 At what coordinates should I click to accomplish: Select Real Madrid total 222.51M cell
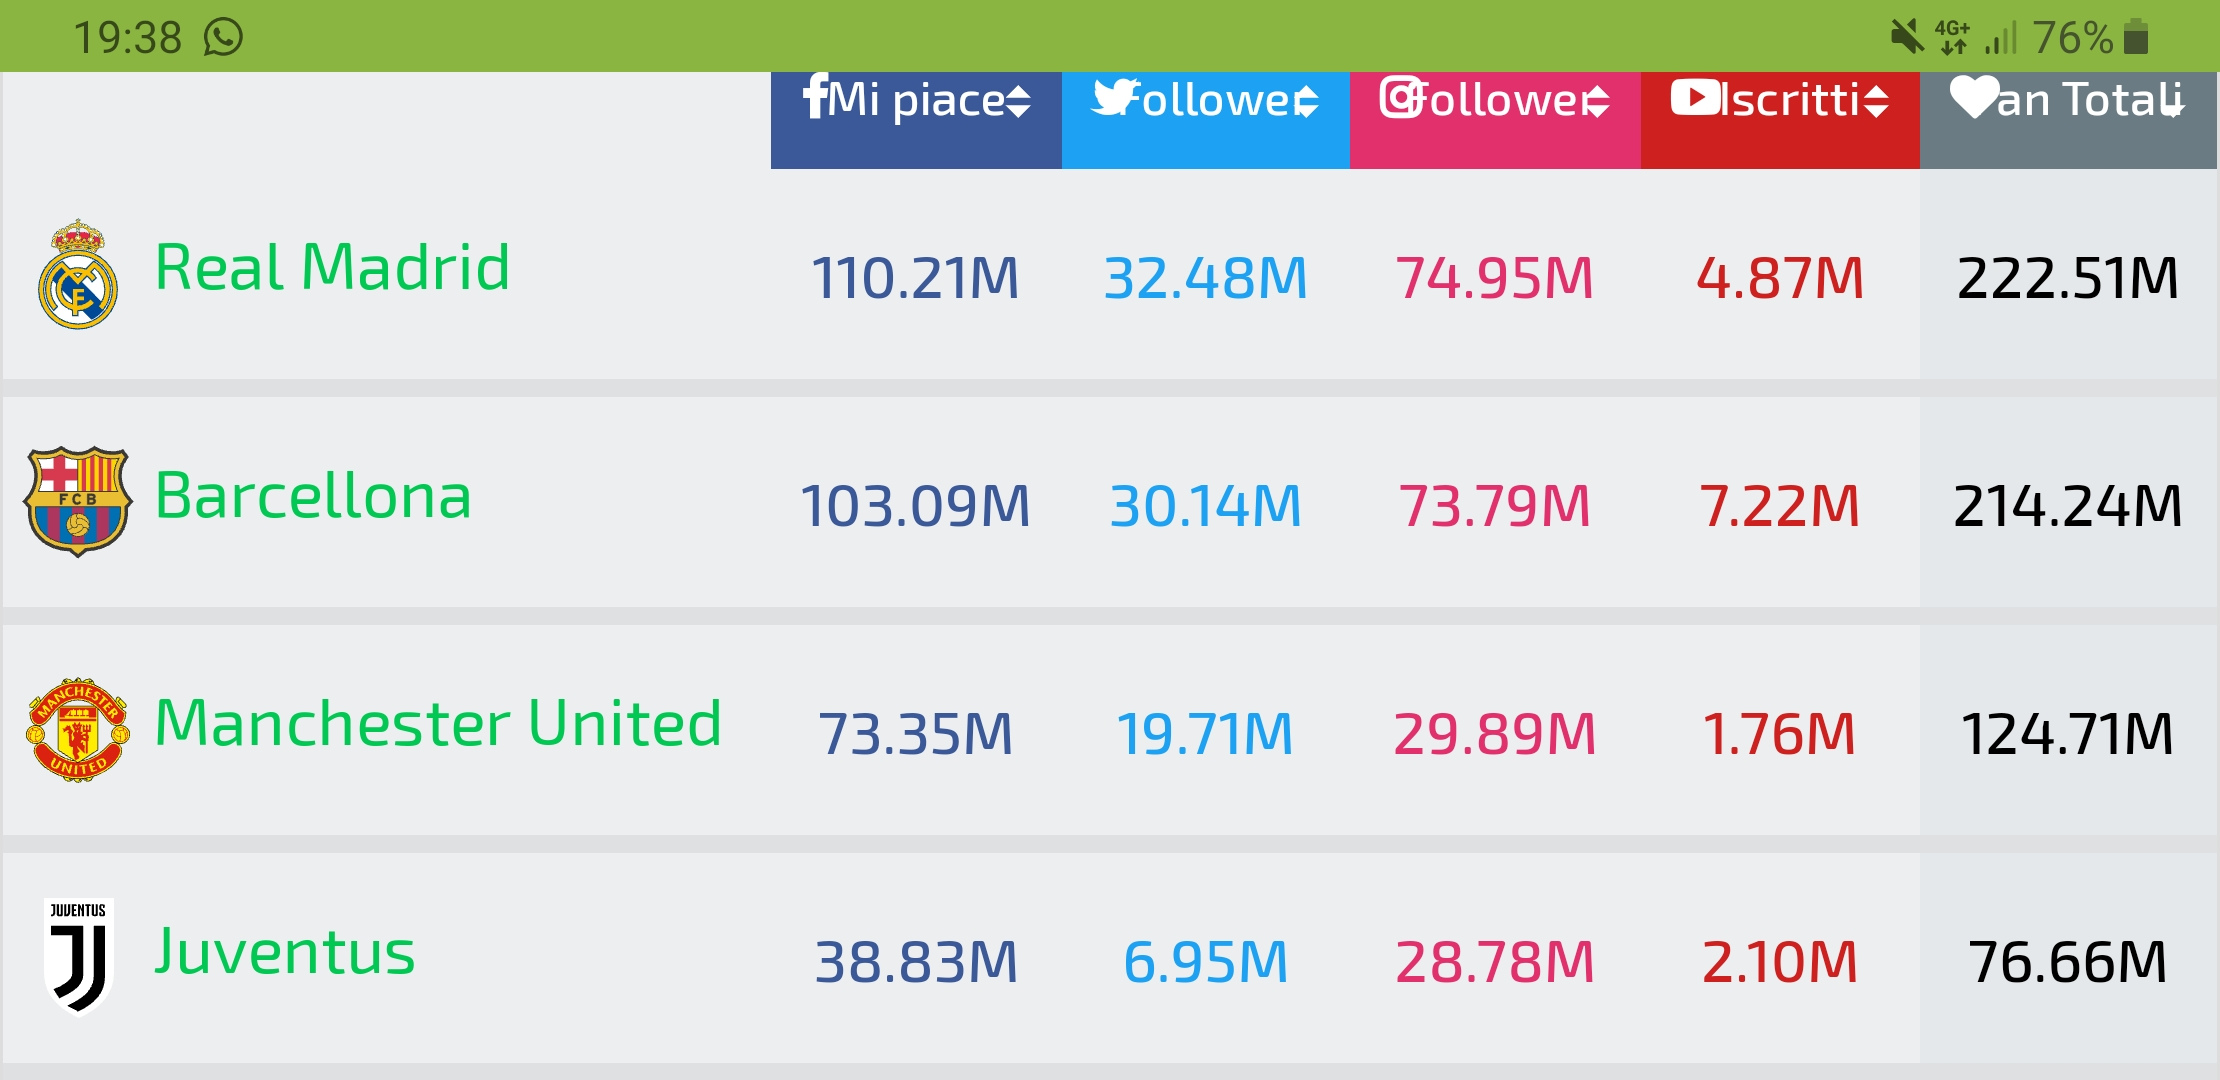click(x=2067, y=277)
